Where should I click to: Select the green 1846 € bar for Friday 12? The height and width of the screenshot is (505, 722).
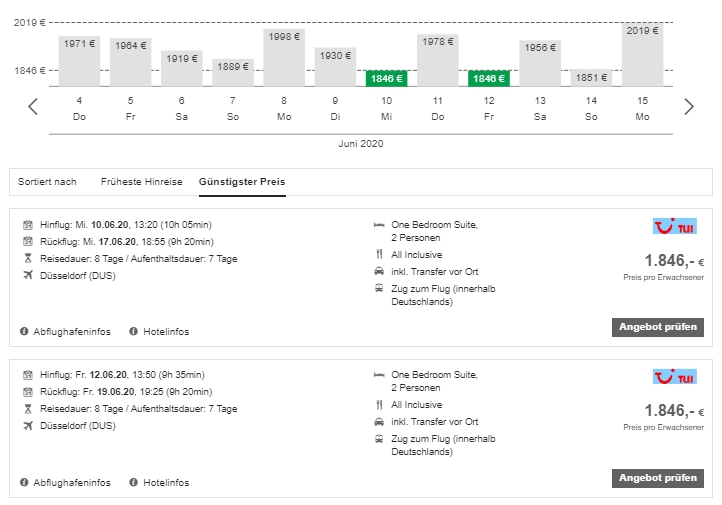pyautogui.click(x=488, y=78)
